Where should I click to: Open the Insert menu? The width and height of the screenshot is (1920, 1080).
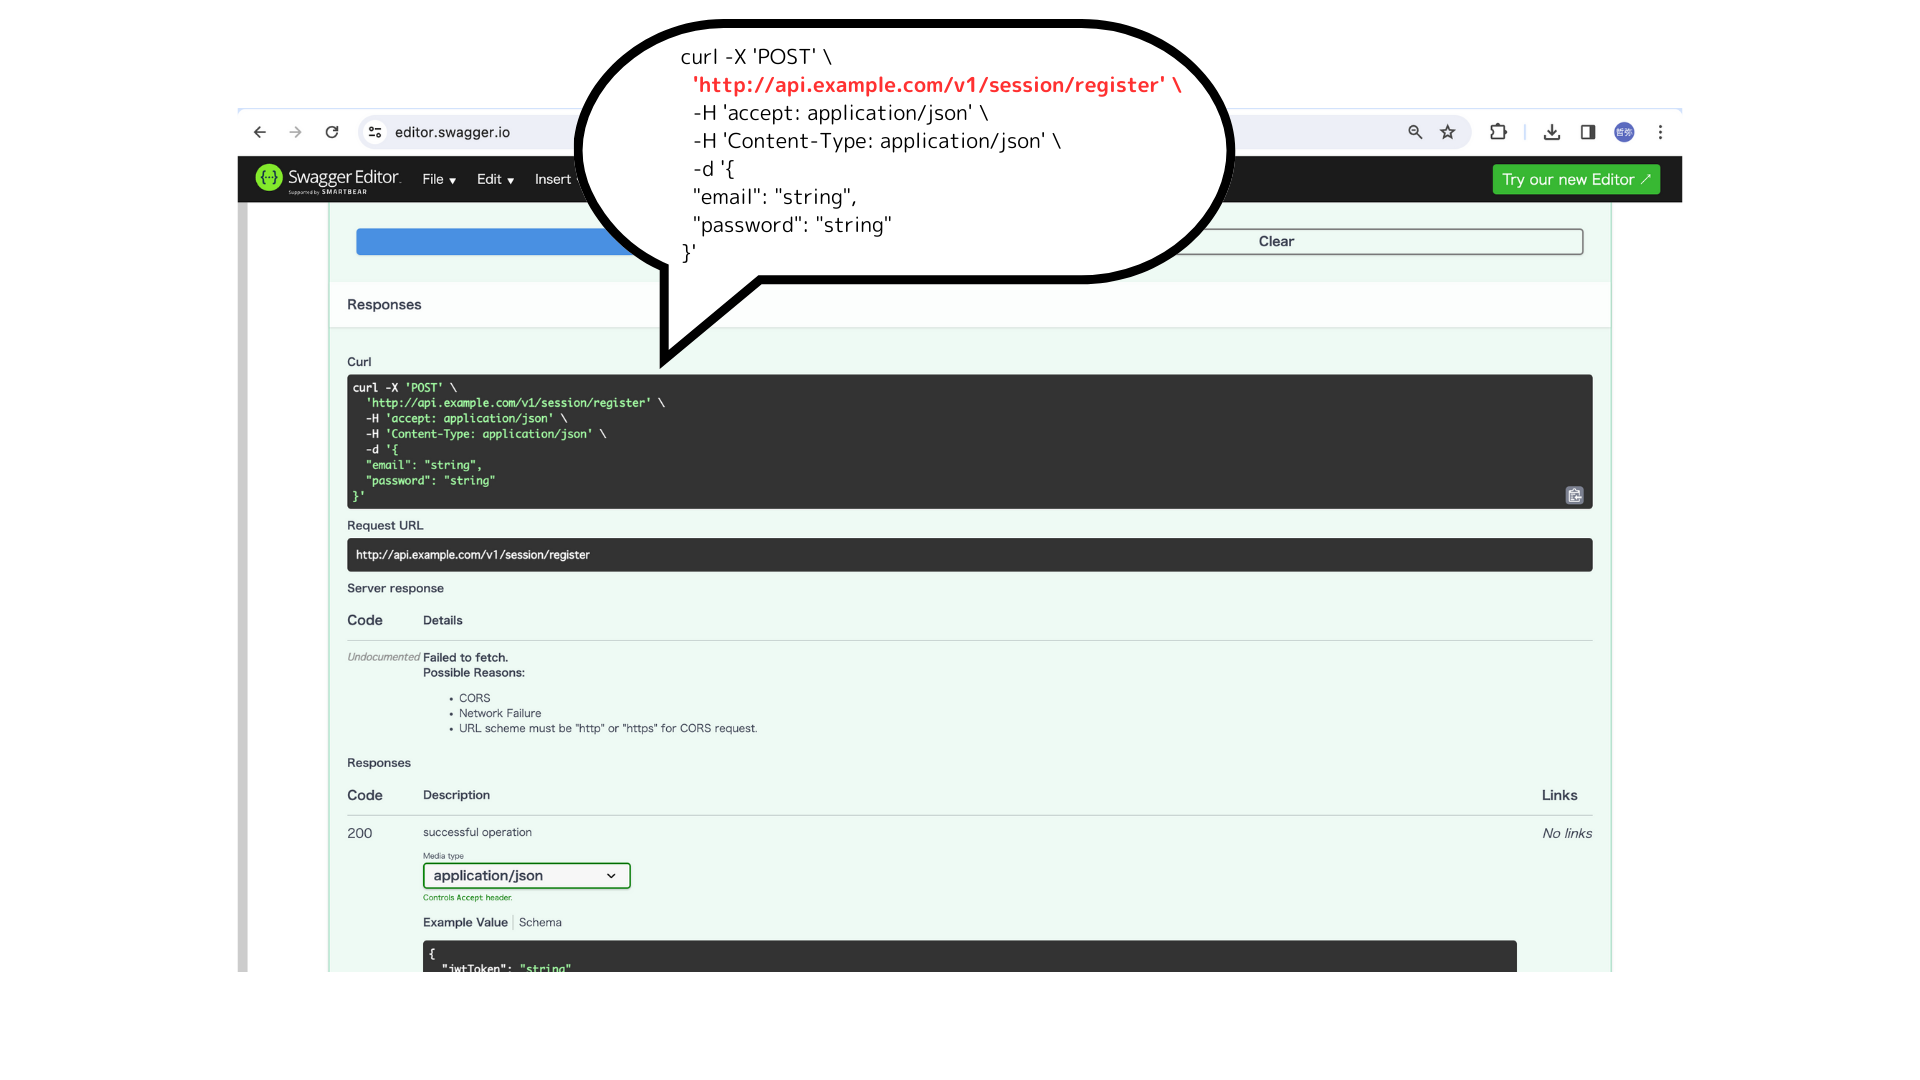[x=553, y=179]
